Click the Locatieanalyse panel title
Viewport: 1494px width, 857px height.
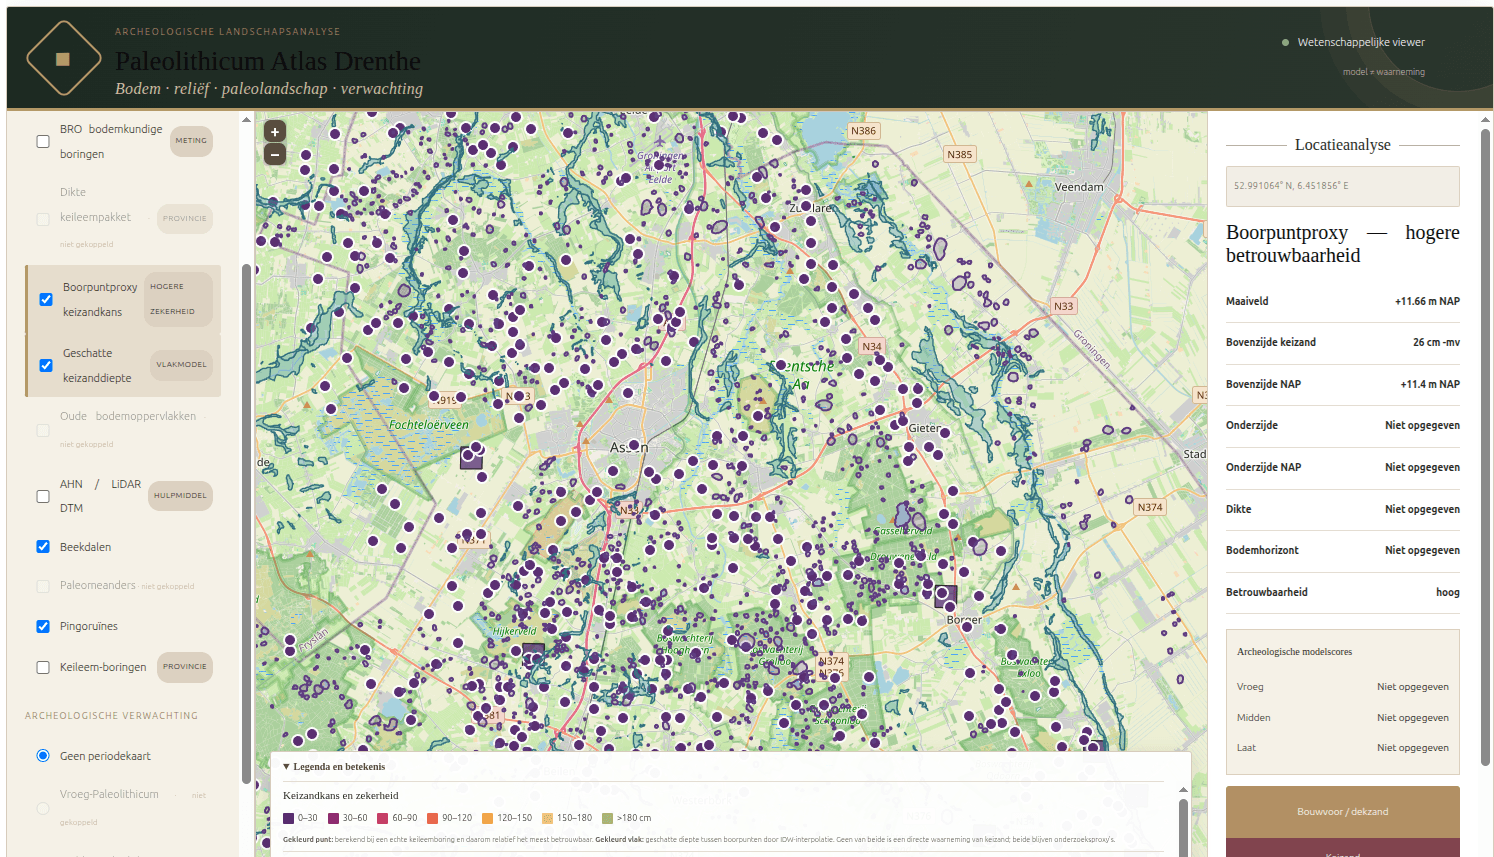(1343, 145)
